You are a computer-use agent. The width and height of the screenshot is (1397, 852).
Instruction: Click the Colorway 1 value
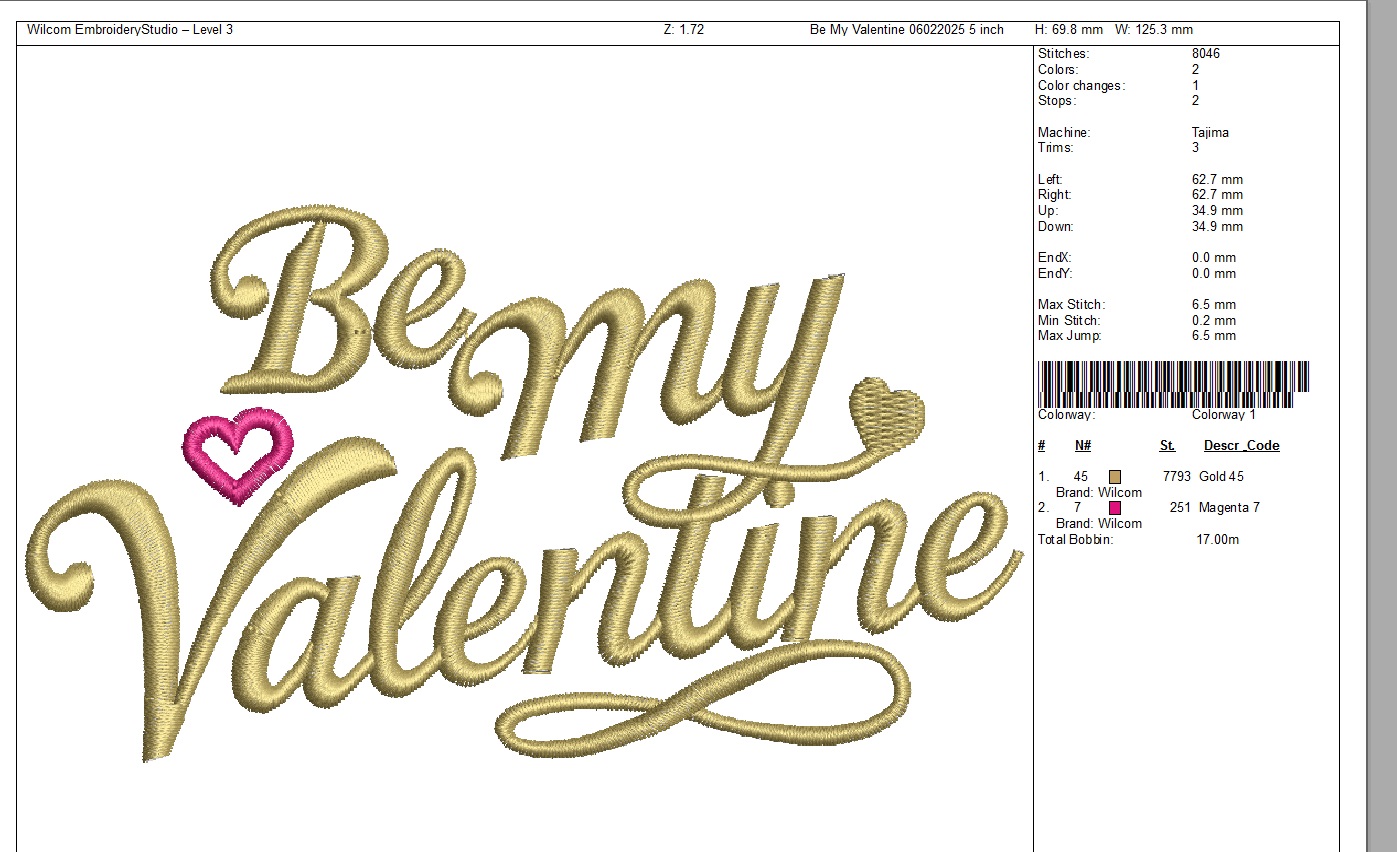(x=1224, y=415)
